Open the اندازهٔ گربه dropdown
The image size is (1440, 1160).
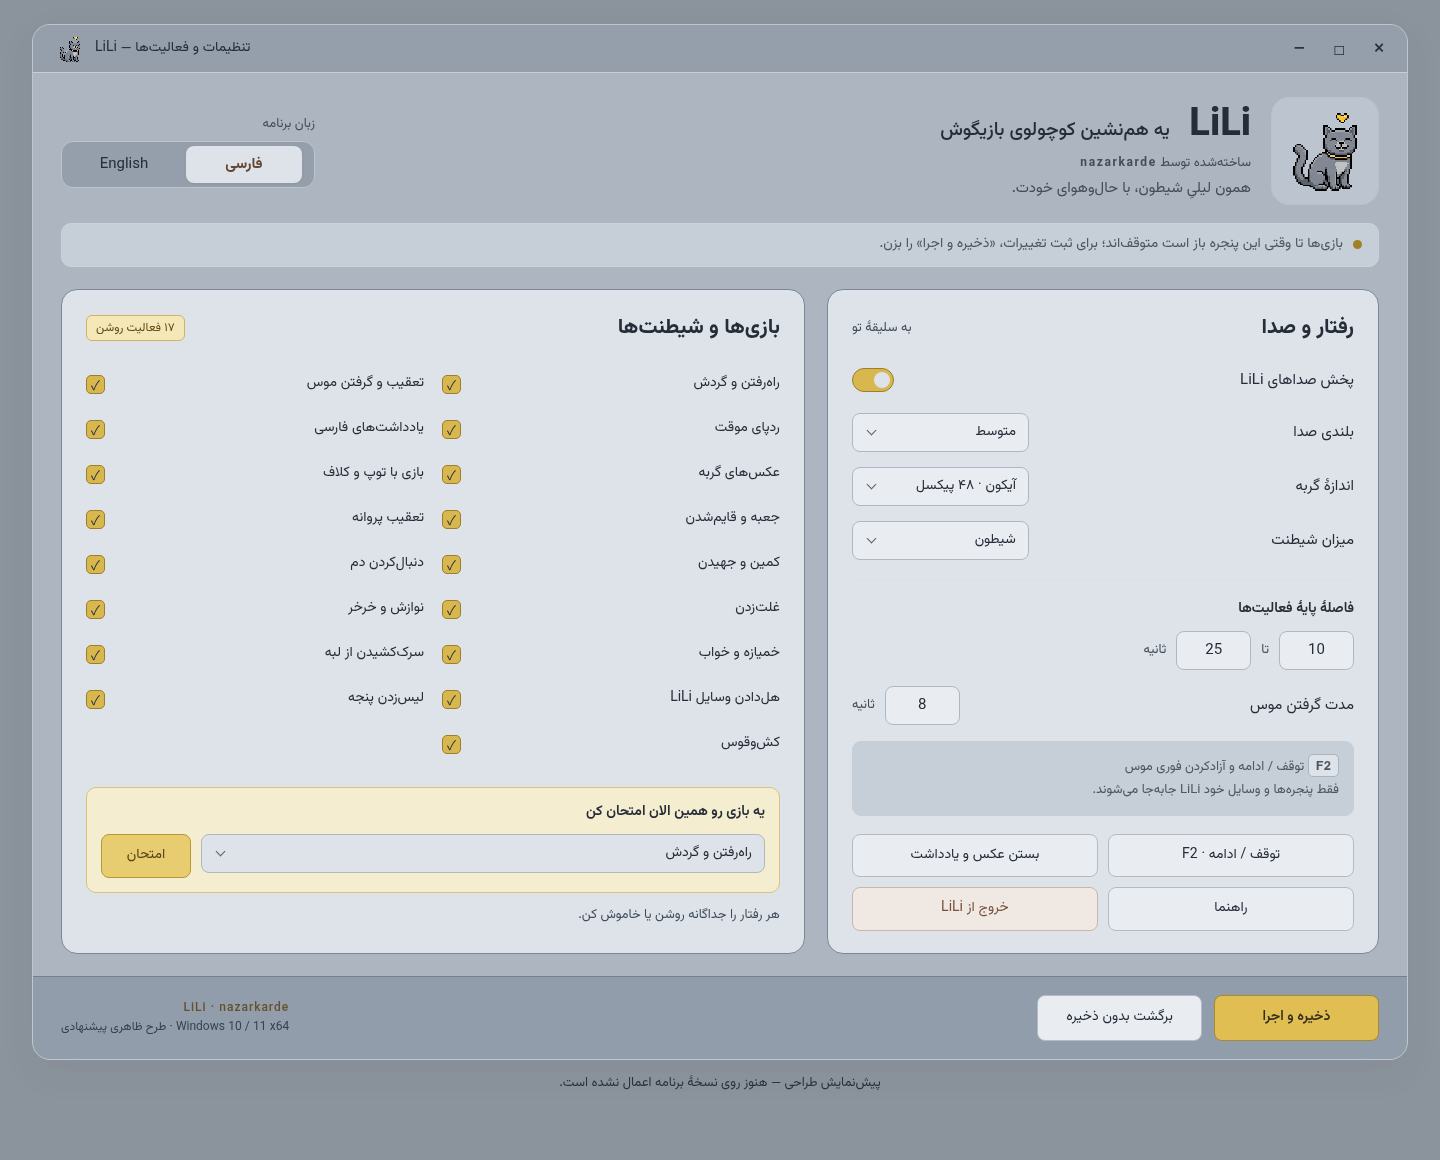coord(940,486)
